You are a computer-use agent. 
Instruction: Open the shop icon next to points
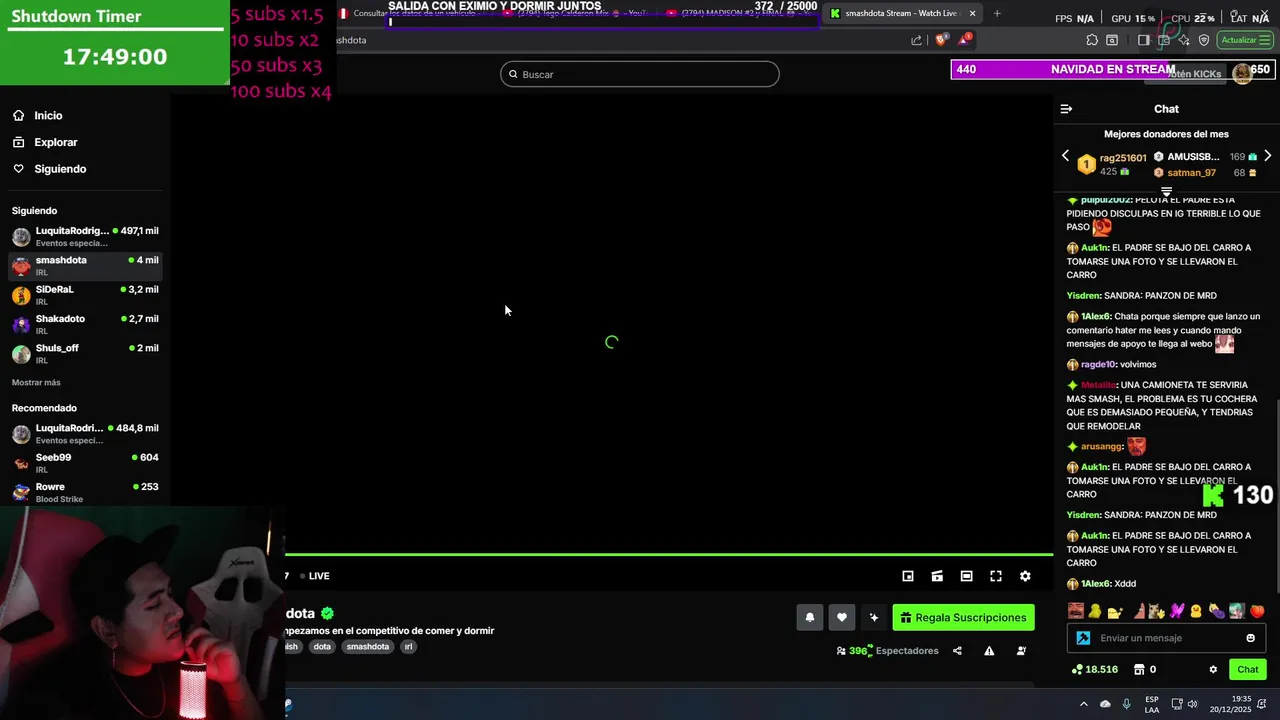pyautogui.click(x=1138, y=670)
